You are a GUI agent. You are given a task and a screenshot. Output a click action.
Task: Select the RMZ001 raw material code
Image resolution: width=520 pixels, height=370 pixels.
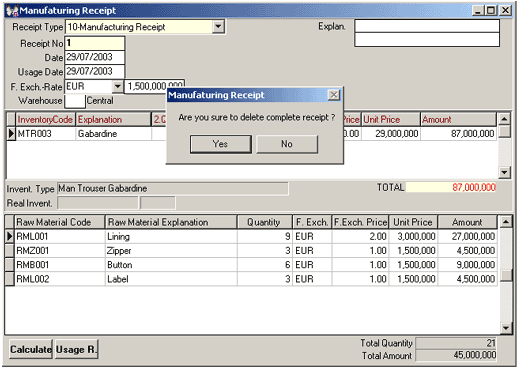[60, 251]
